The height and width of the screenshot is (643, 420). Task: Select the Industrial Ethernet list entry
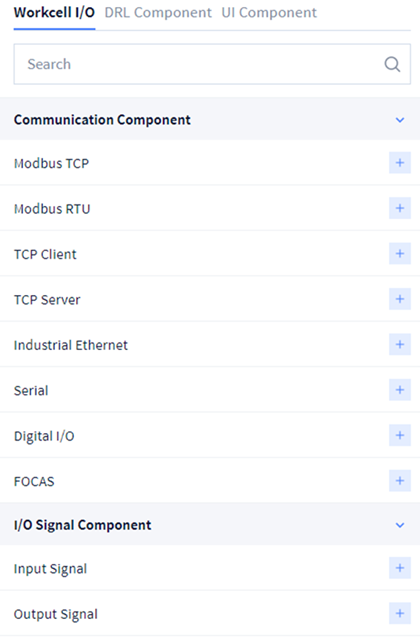pyautogui.click(x=210, y=345)
